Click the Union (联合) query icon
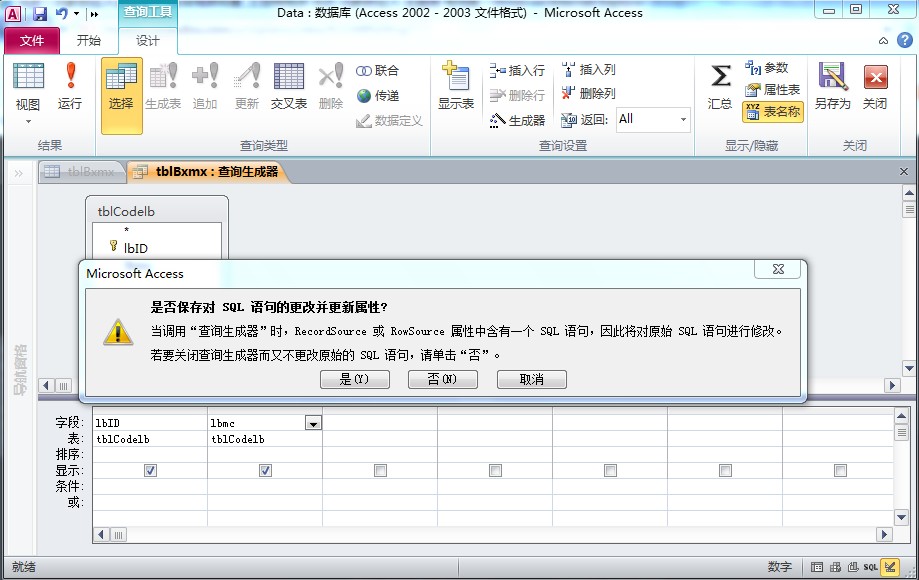 [x=377, y=70]
